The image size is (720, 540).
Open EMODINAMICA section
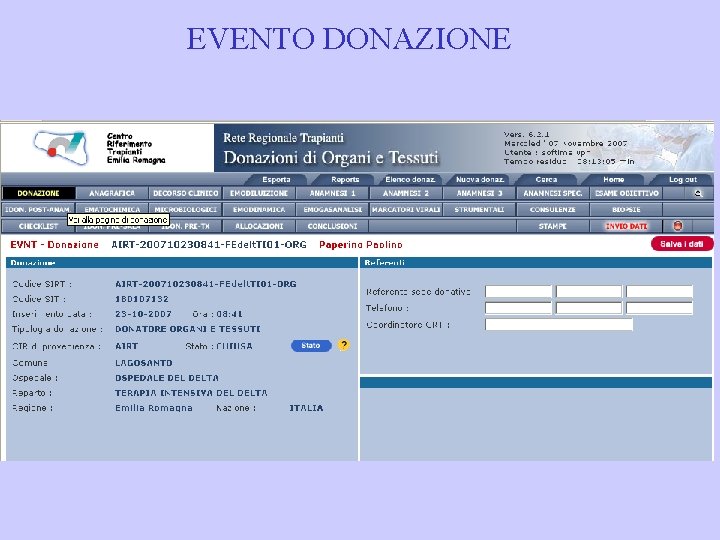tap(259, 209)
